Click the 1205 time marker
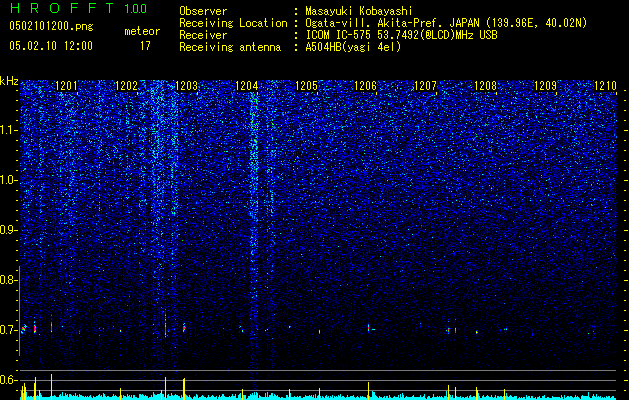 pos(306,86)
